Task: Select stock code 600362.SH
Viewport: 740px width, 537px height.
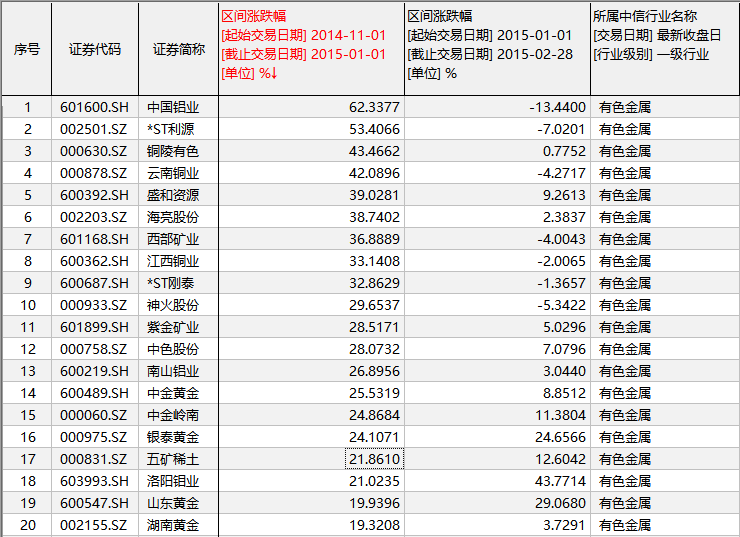Action: click(94, 261)
